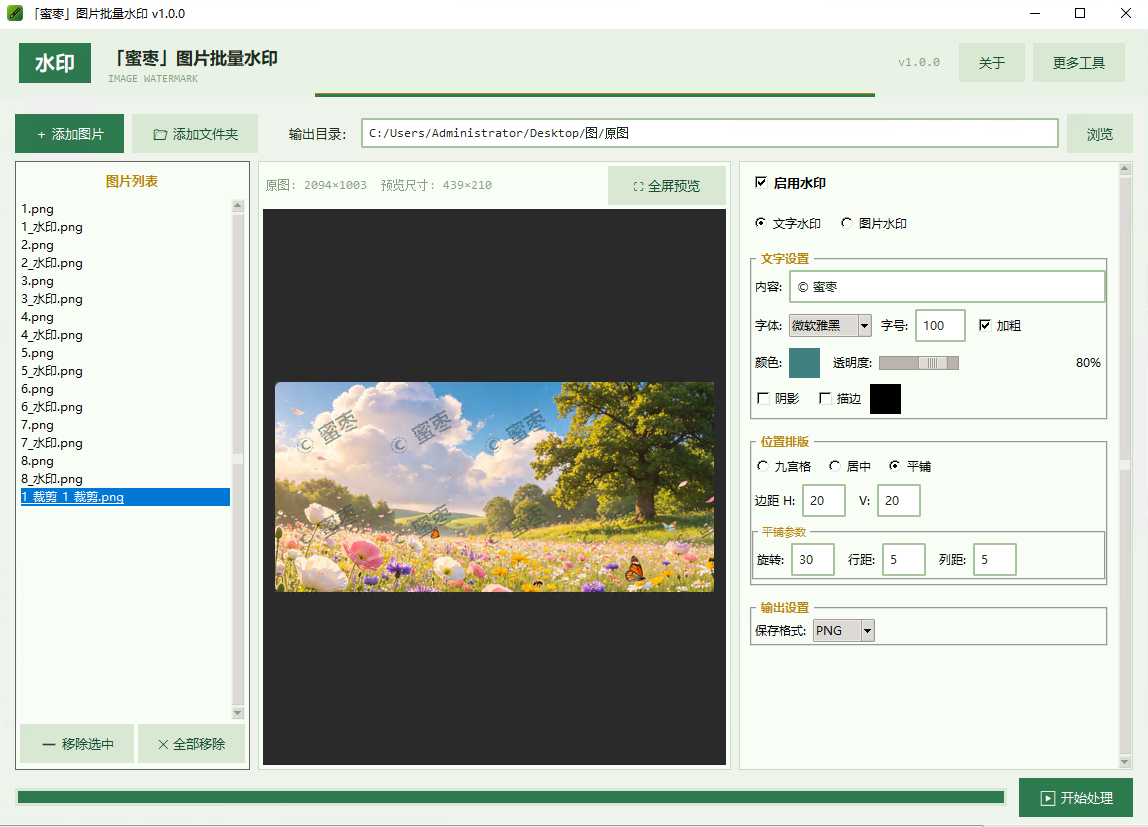
Task: Pick the black stroke color swatch
Action: click(885, 399)
